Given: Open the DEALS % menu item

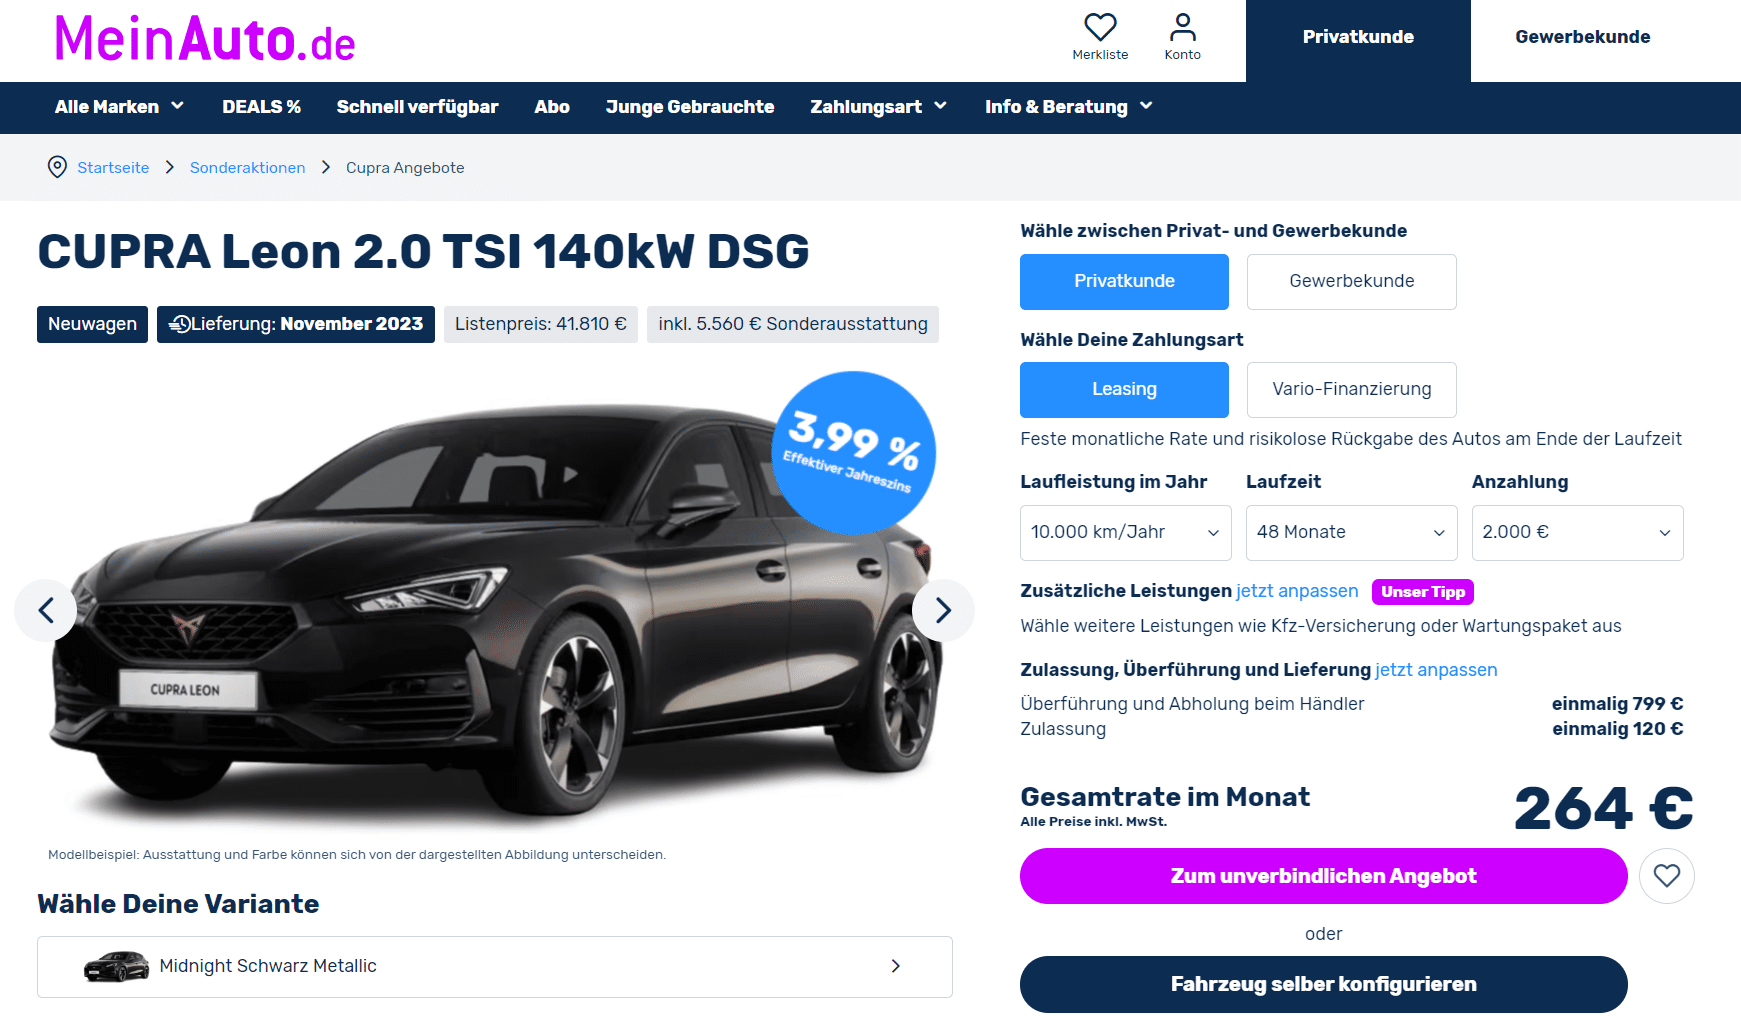Looking at the screenshot, I should tap(261, 107).
